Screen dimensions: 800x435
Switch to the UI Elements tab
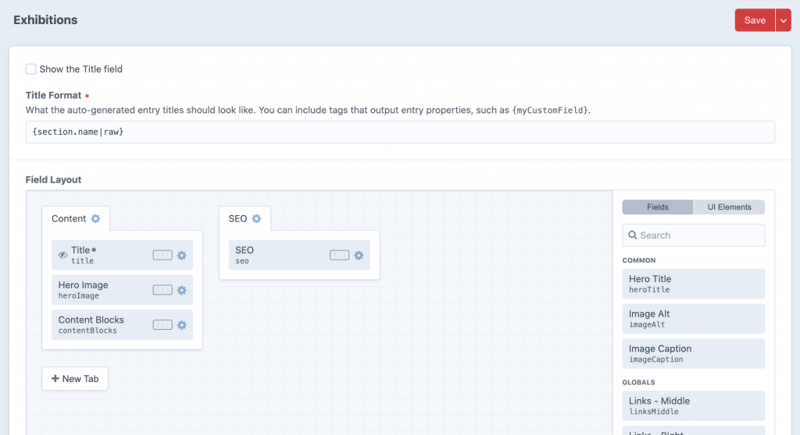[x=729, y=207]
